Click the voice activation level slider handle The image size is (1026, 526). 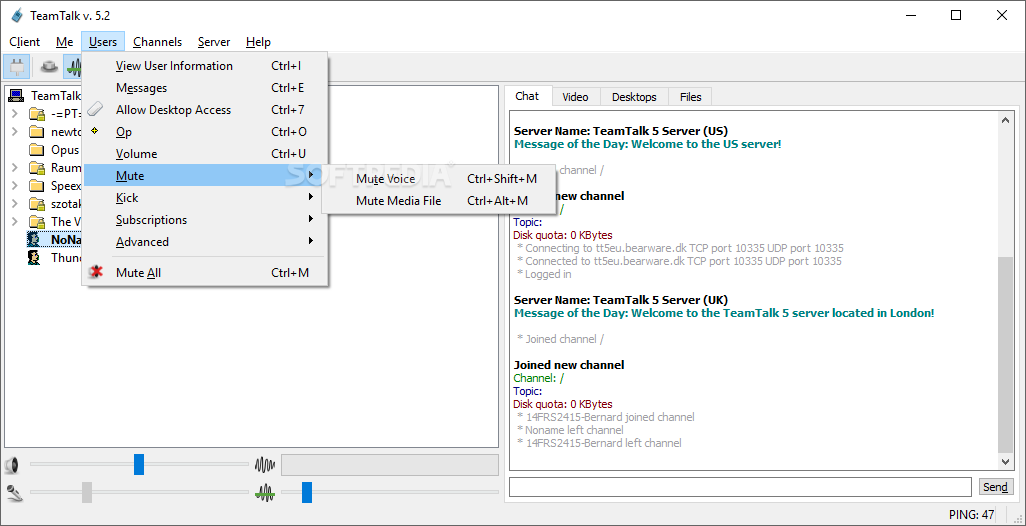click(307, 492)
